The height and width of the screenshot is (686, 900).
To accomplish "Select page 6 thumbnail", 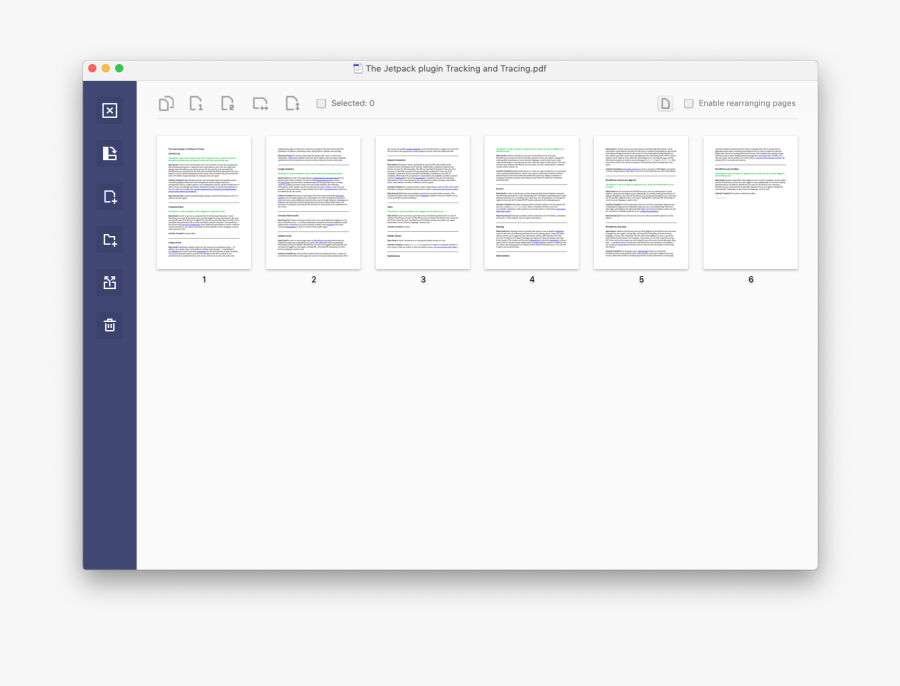I will pos(750,202).
